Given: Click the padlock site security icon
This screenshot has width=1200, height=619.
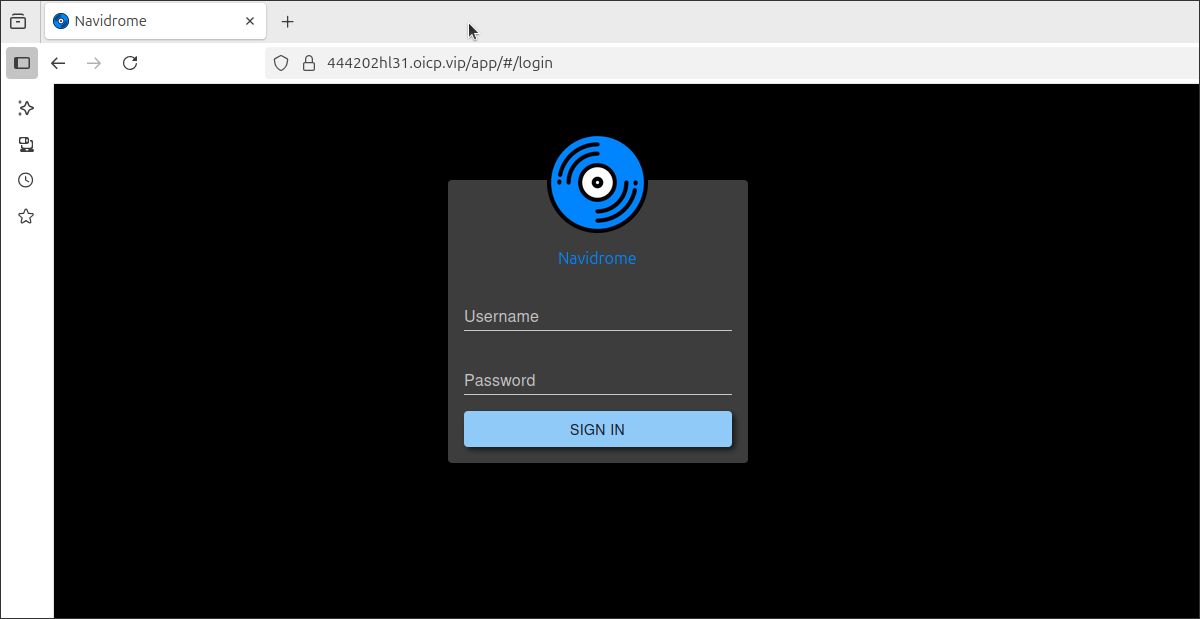Looking at the screenshot, I should tap(308, 63).
